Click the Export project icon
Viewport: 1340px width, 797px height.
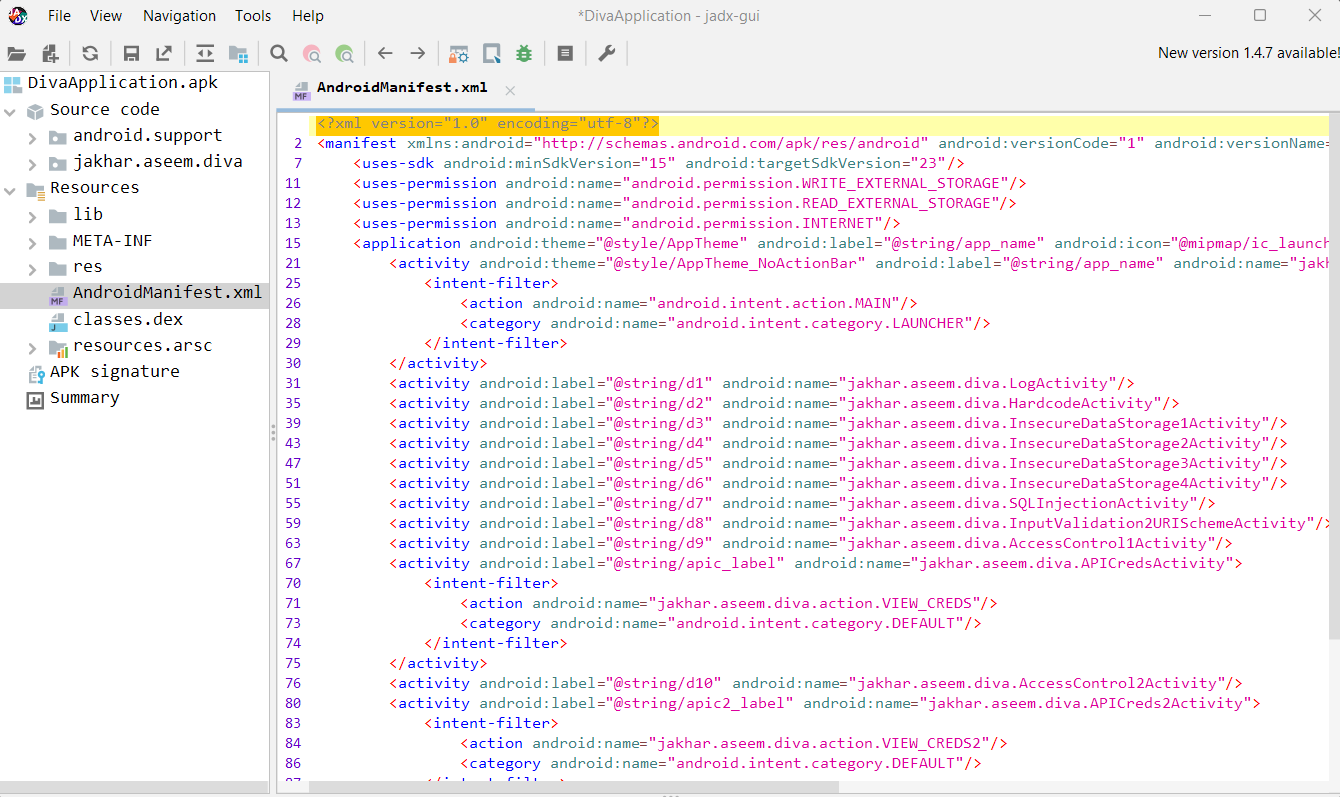(x=163, y=53)
